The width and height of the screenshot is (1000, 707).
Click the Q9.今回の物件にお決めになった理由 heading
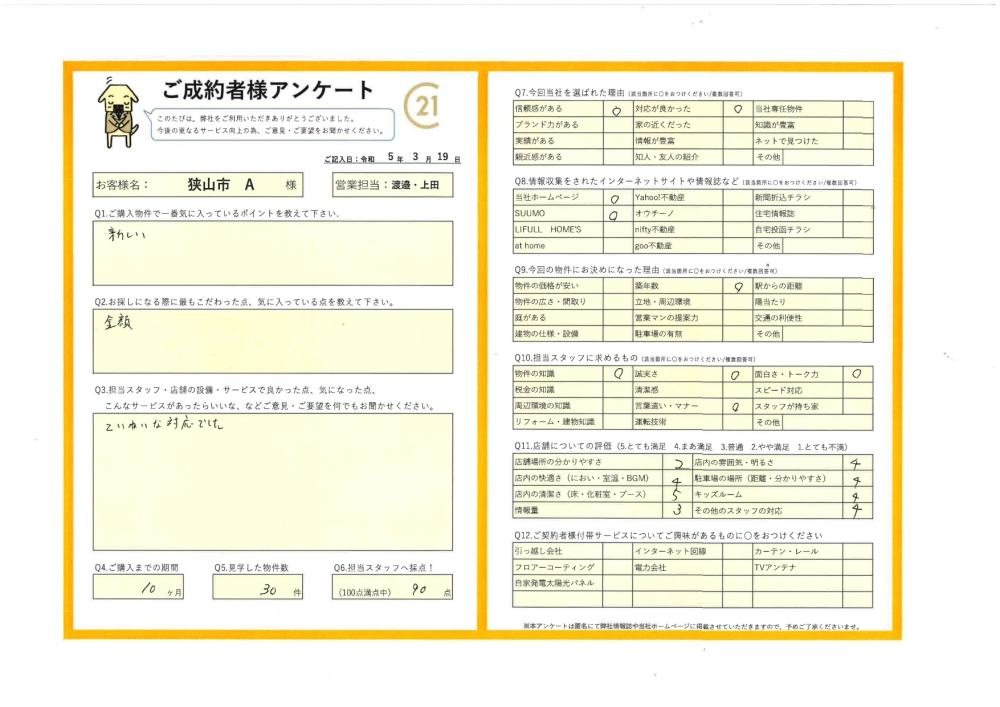click(x=587, y=270)
